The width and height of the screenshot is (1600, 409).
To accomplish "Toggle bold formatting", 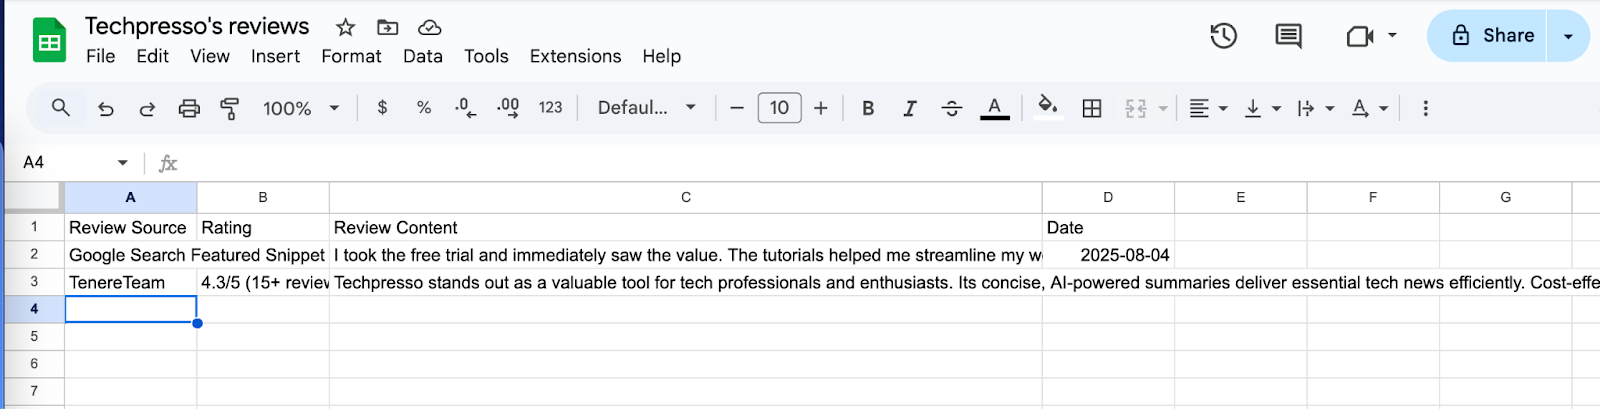I will [868, 108].
